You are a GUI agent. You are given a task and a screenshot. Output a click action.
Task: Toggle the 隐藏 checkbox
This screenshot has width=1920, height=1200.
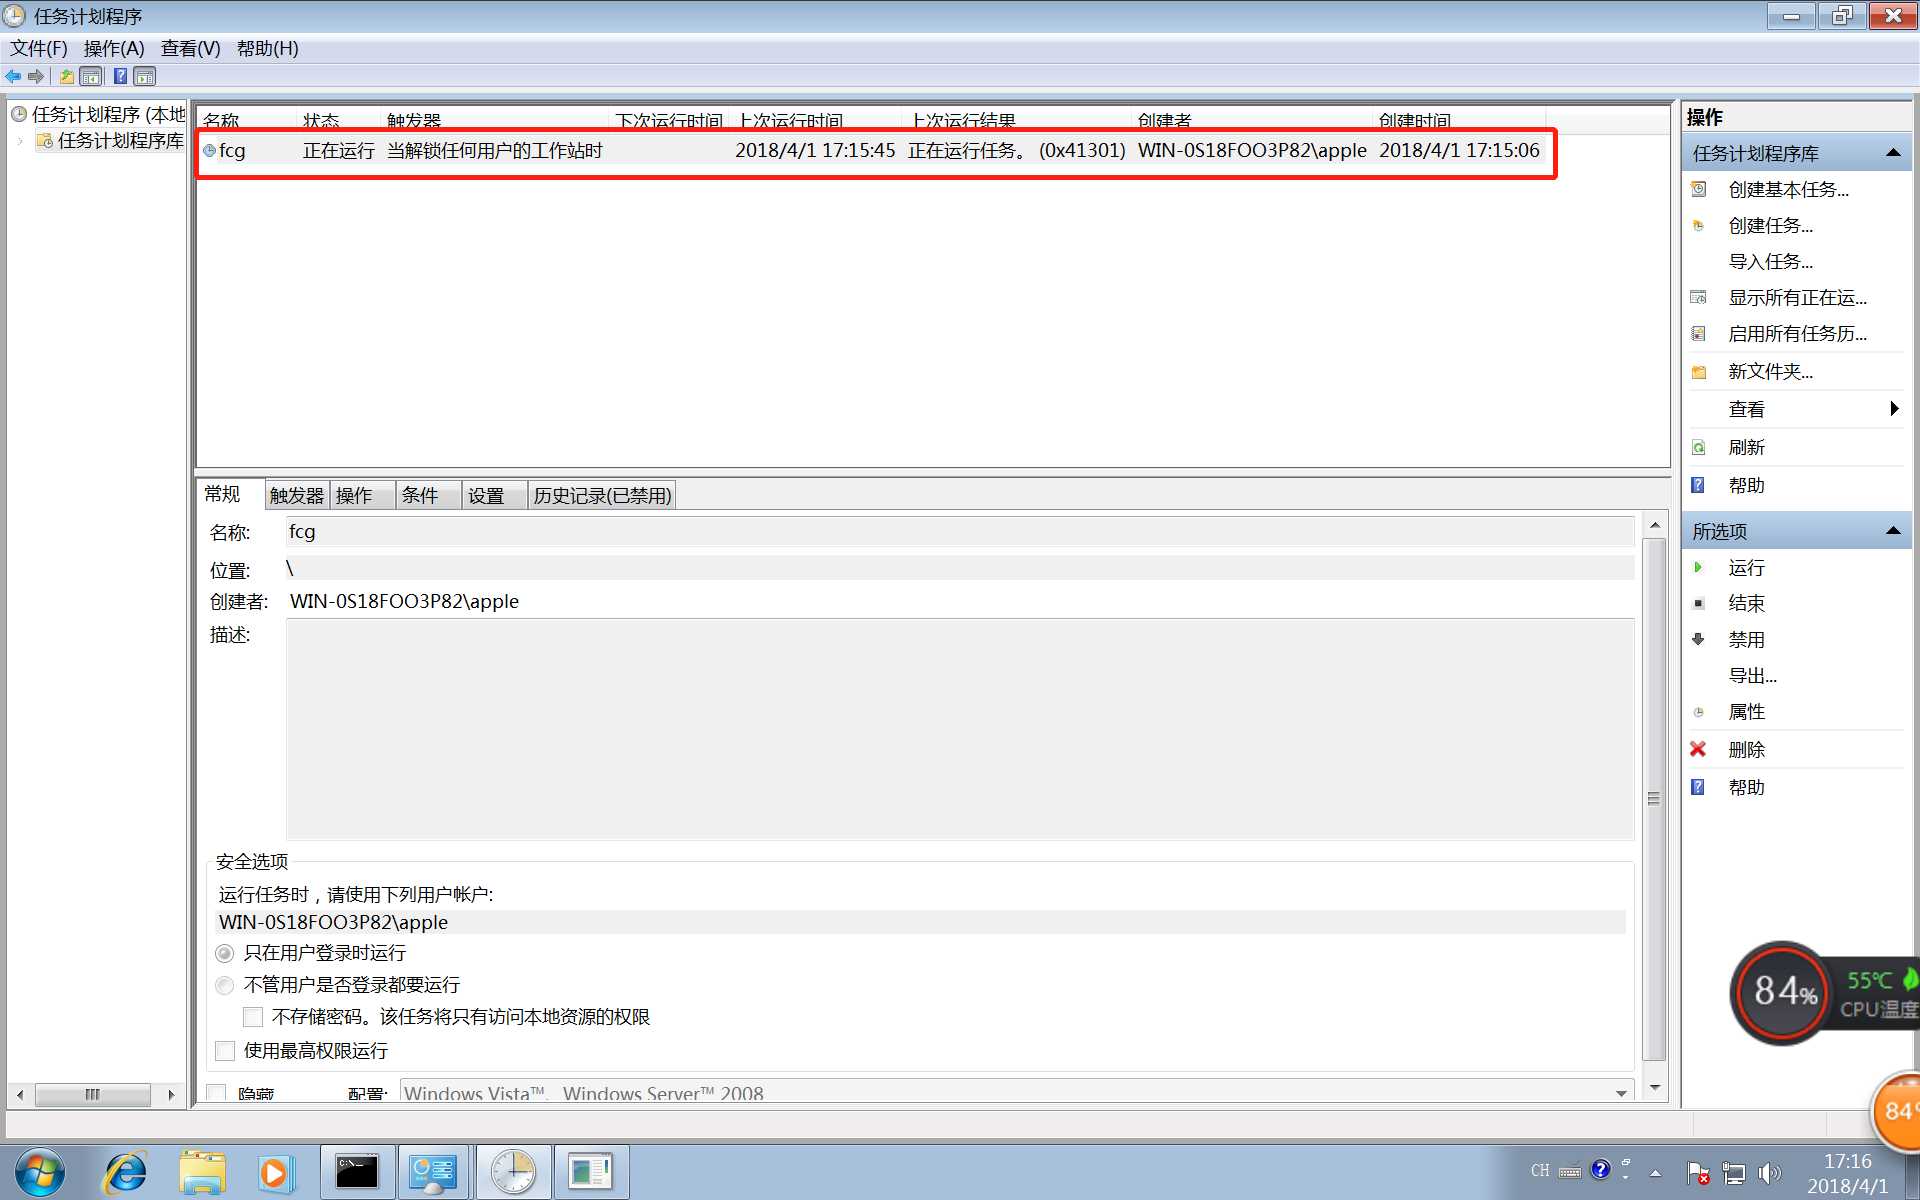(216, 1093)
